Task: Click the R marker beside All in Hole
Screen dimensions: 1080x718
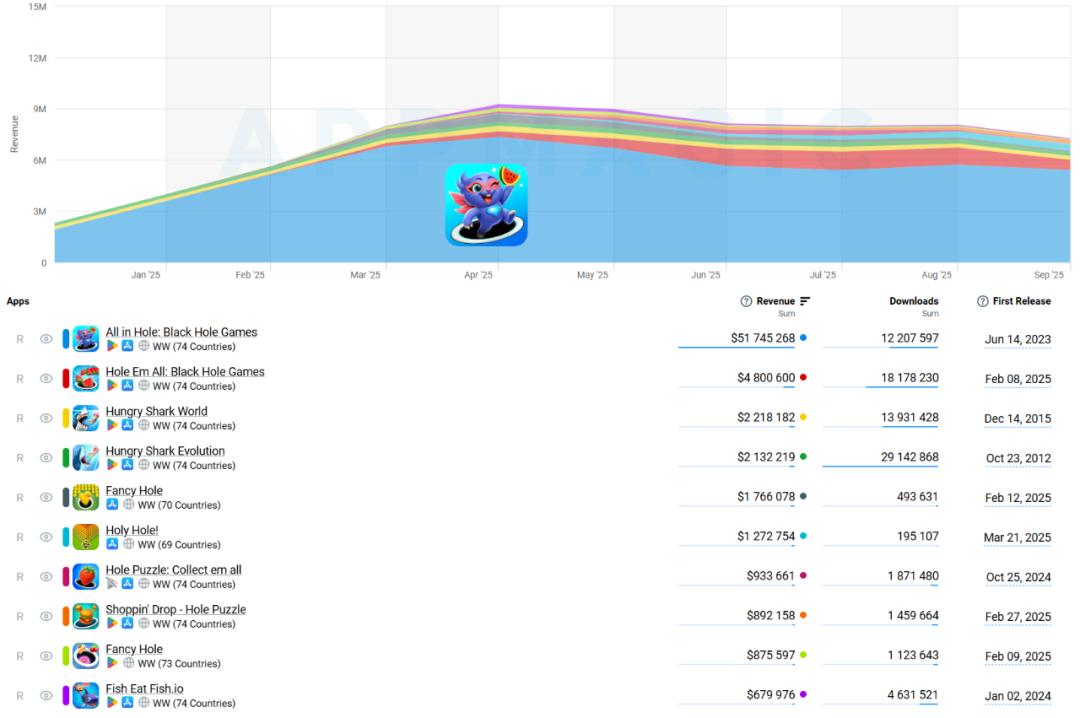Action: [x=20, y=339]
